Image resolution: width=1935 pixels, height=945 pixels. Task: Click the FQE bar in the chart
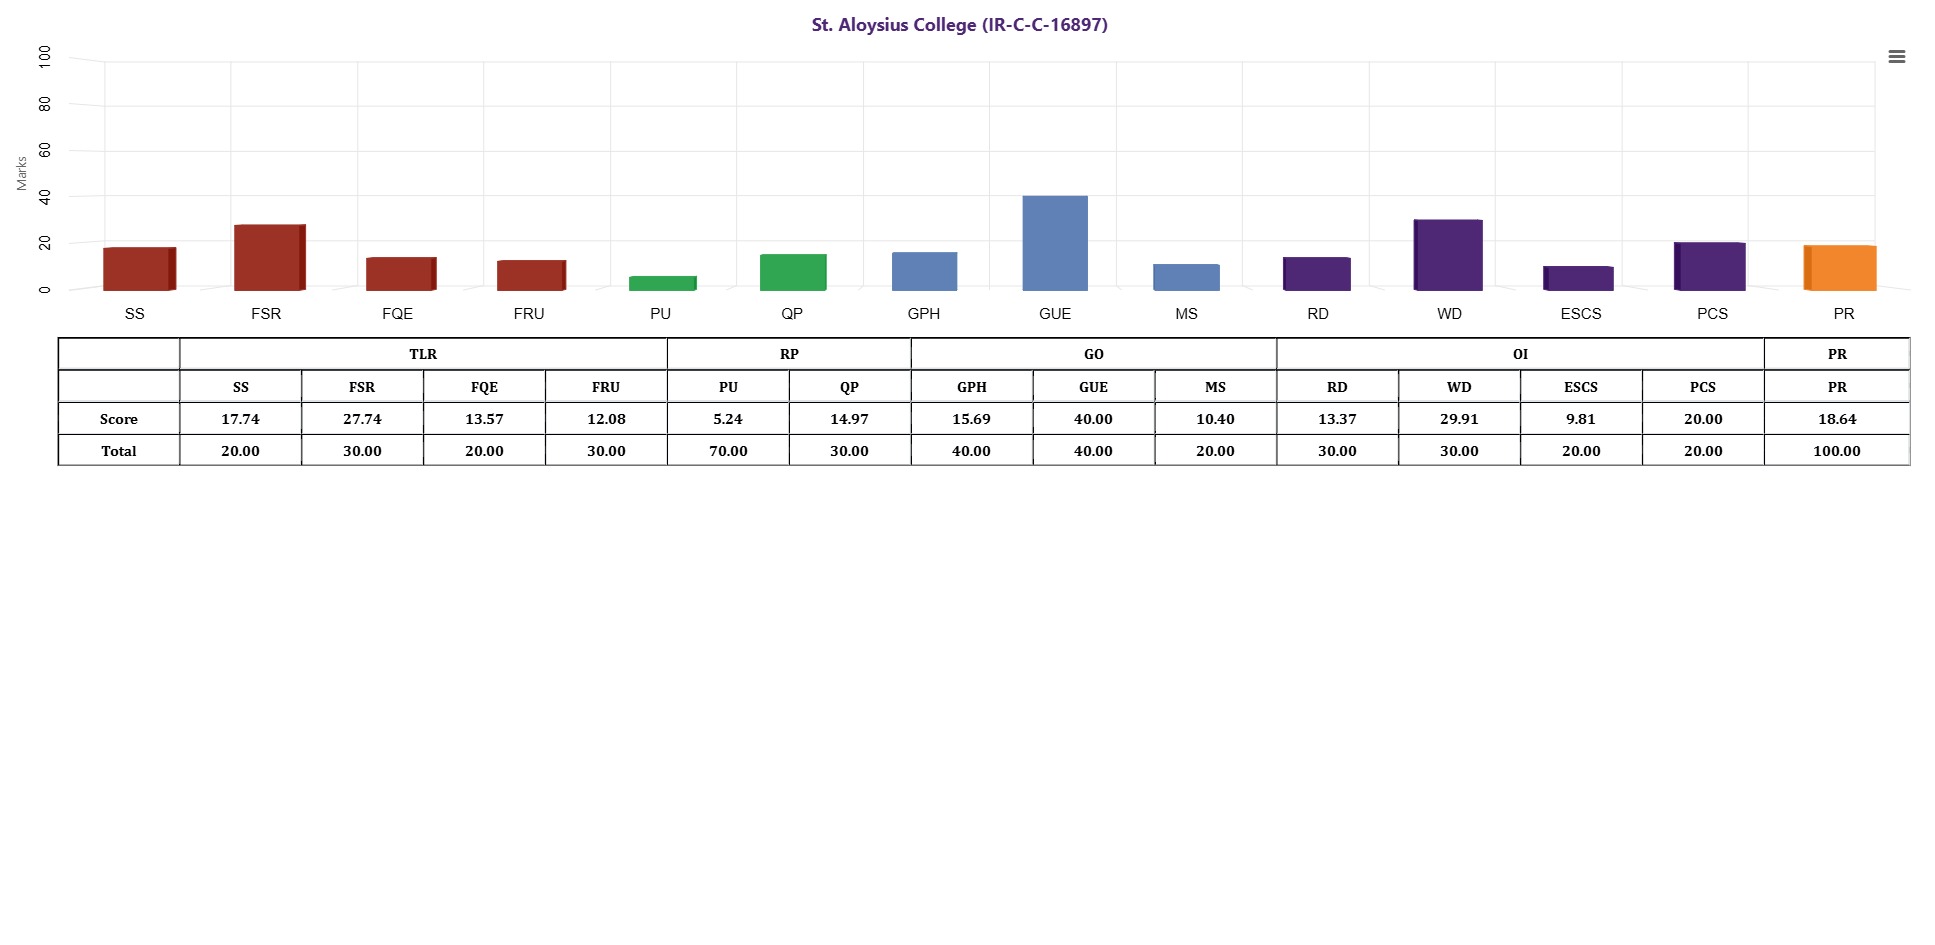click(401, 274)
